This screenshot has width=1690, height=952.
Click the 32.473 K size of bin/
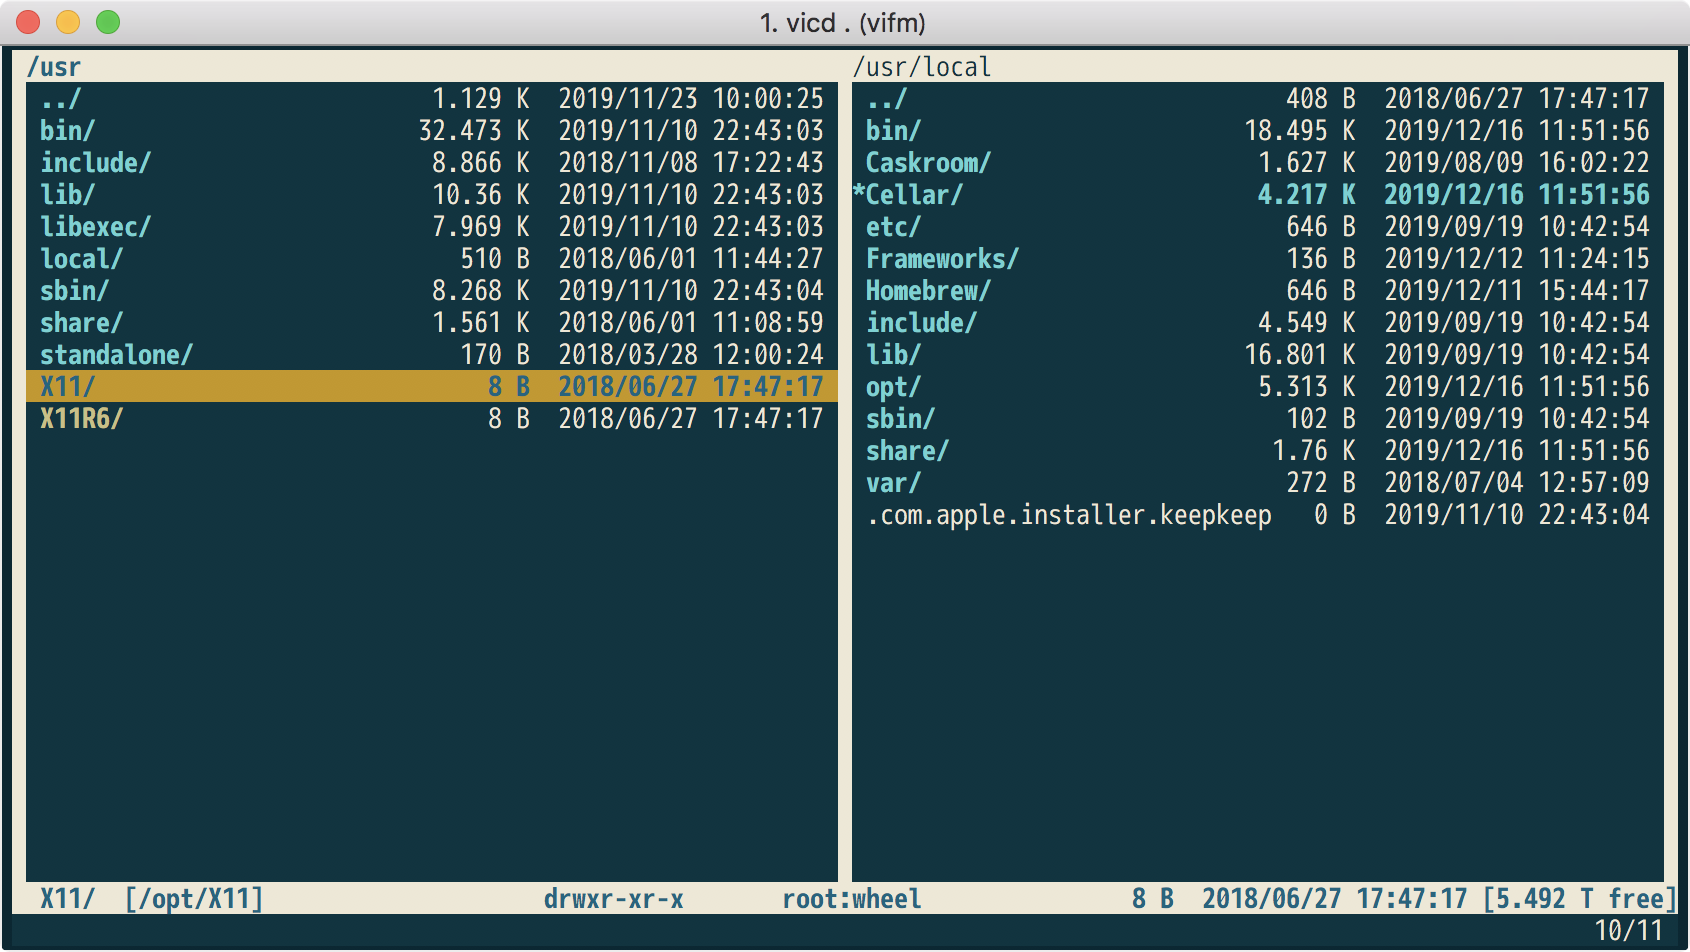click(474, 131)
